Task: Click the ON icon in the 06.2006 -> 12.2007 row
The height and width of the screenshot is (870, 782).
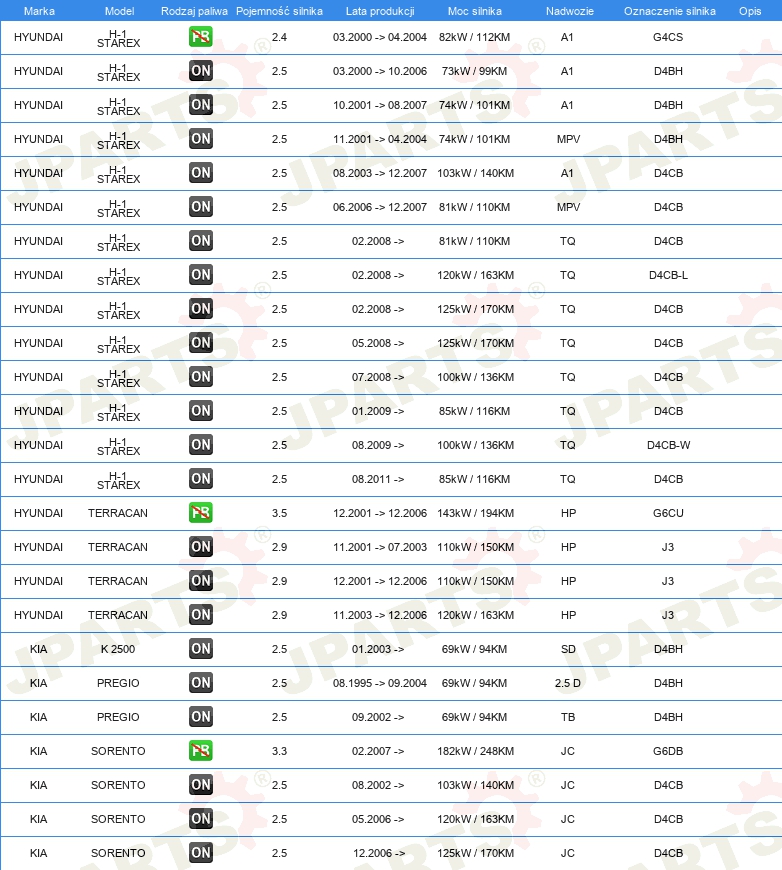Action: click(x=200, y=207)
